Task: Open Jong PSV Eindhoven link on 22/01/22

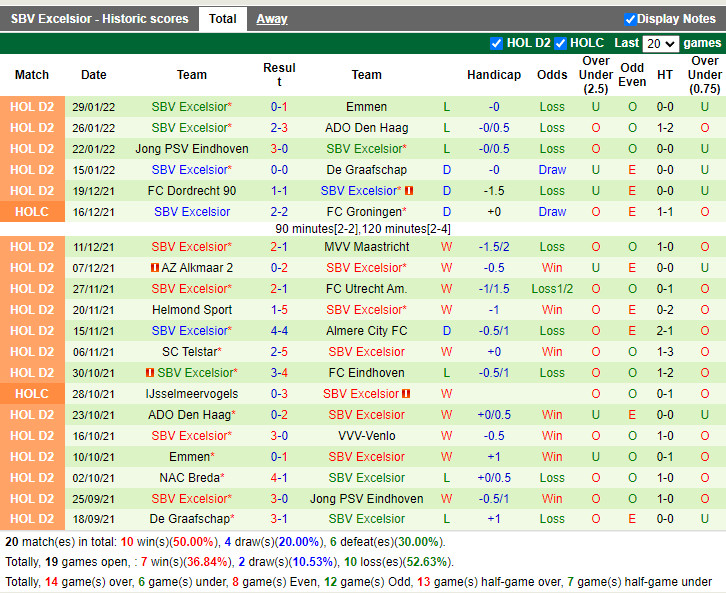Action: [x=192, y=149]
